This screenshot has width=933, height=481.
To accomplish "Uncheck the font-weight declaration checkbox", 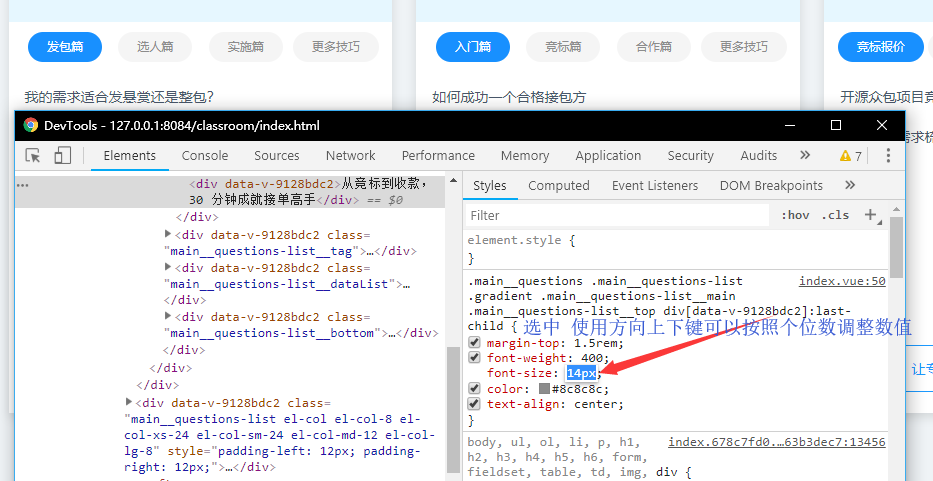I will (474, 358).
